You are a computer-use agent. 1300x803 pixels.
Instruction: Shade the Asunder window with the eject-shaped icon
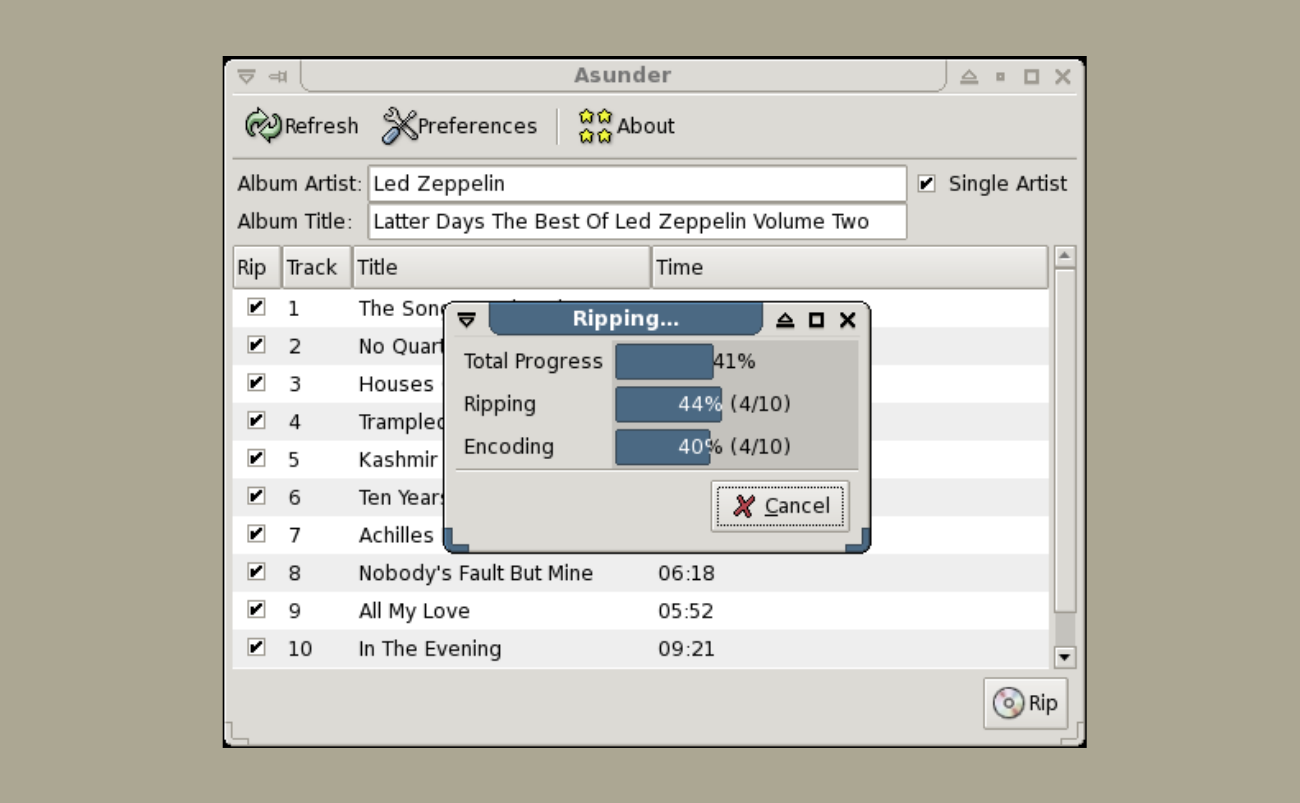click(x=968, y=77)
